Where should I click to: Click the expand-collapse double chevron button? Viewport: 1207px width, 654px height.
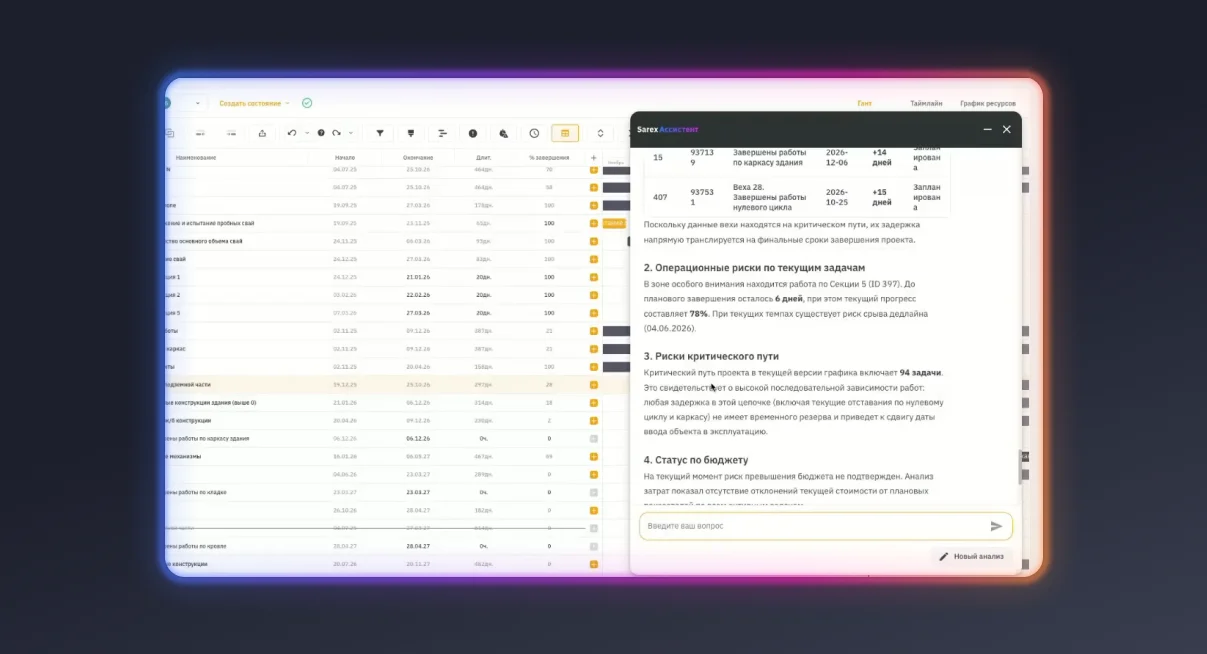600,133
